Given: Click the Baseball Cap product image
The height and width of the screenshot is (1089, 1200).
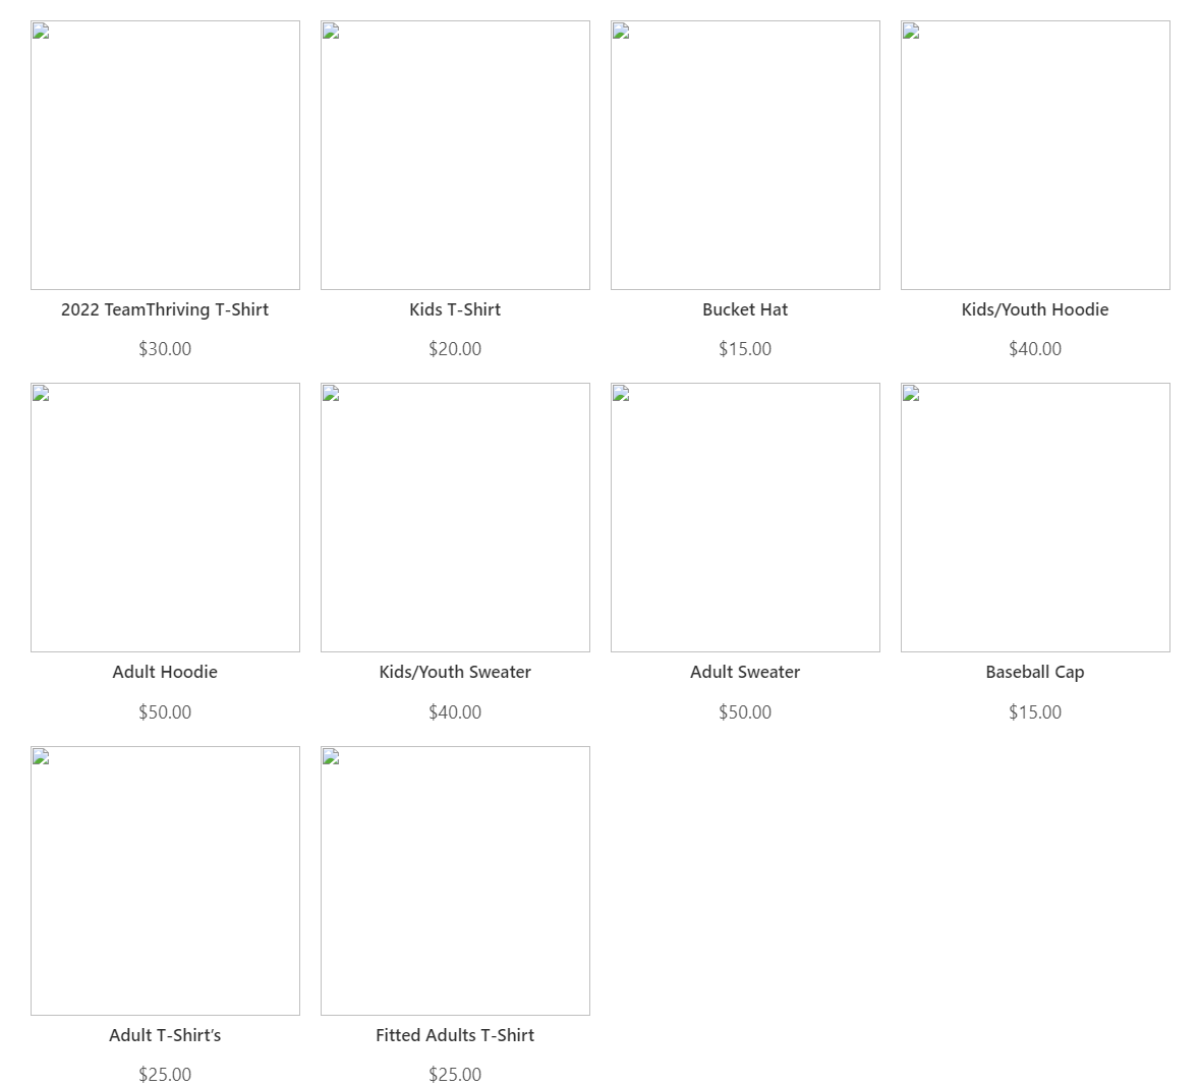Looking at the screenshot, I should (1035, 518).
